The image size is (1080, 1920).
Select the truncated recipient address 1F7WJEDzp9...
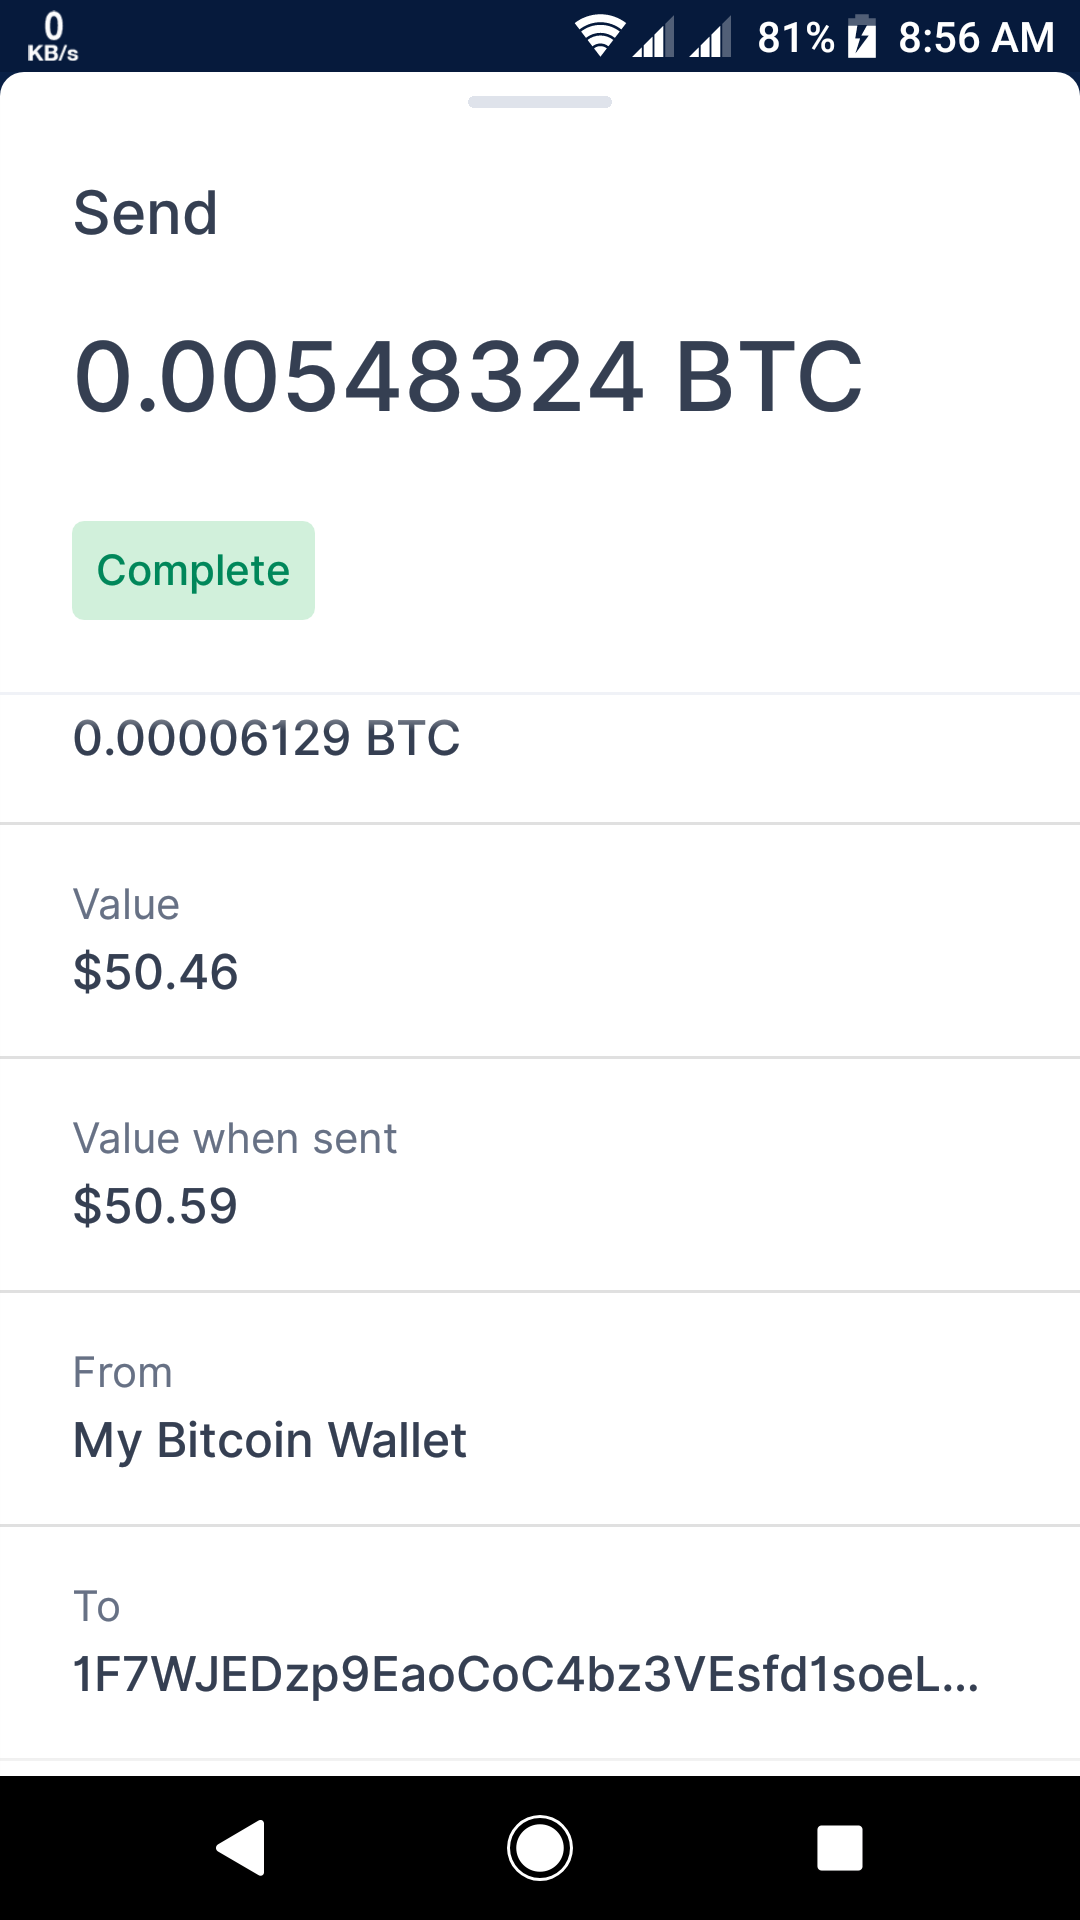tap(525, 1674)
